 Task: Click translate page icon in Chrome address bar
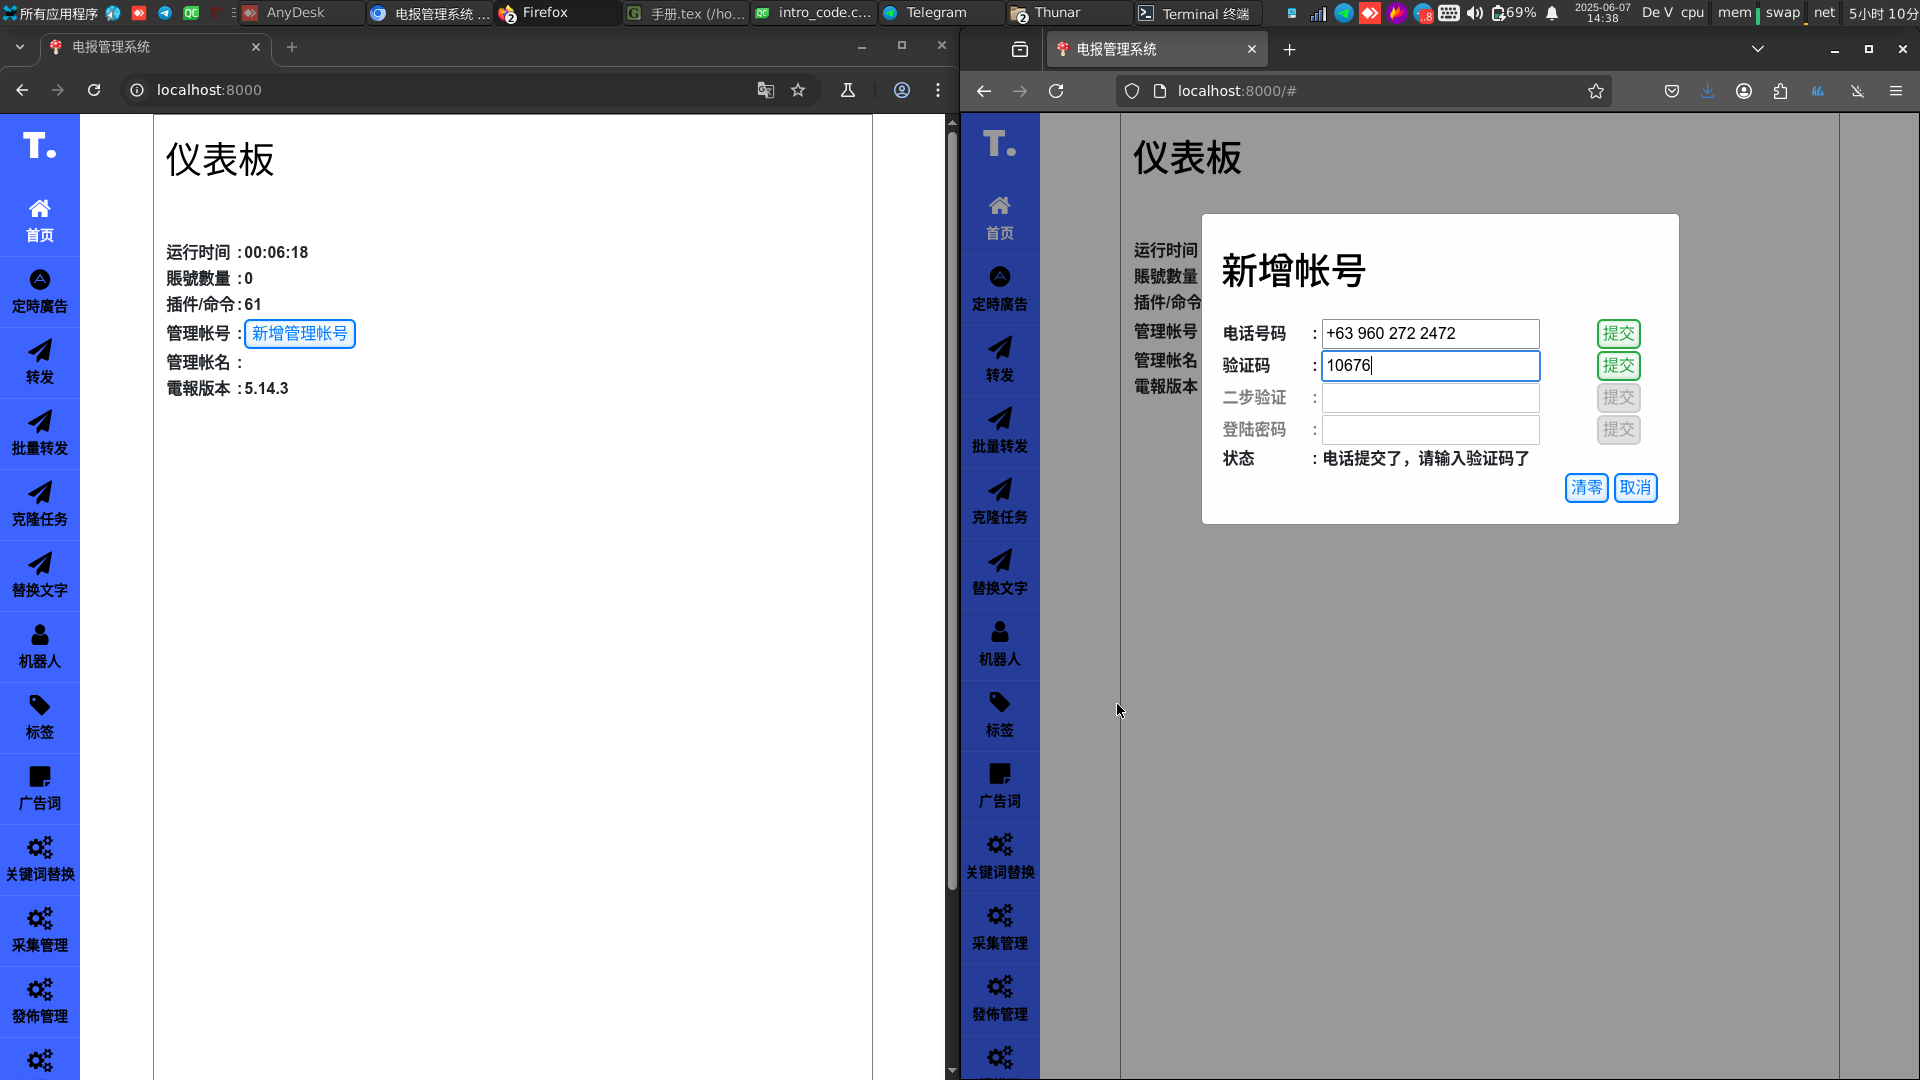(765, 90)
